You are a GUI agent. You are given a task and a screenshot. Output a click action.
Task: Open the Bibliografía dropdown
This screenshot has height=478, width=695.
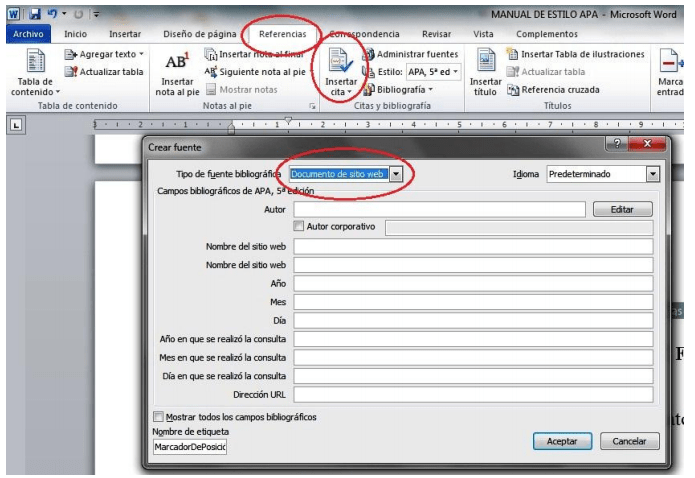point(398,90)
